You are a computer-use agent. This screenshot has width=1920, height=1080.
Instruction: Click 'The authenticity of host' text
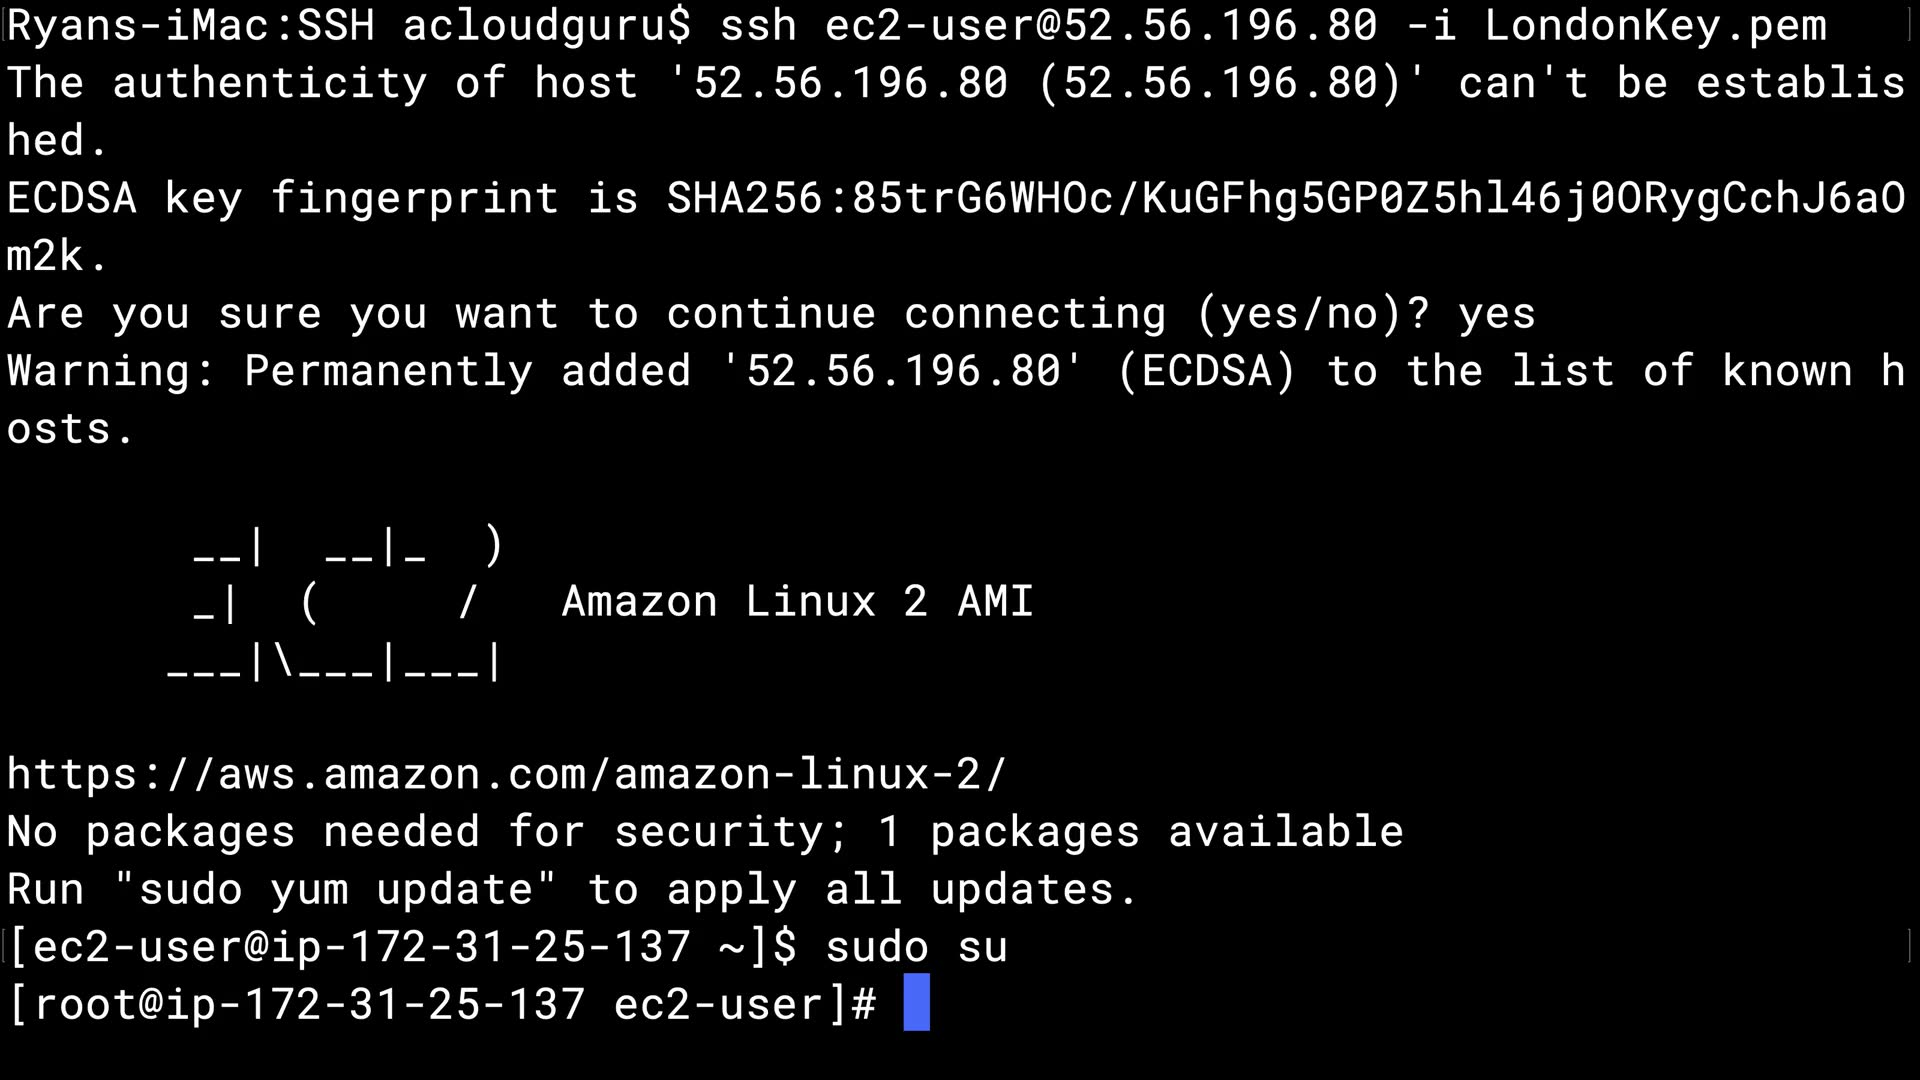click(322, 83)
